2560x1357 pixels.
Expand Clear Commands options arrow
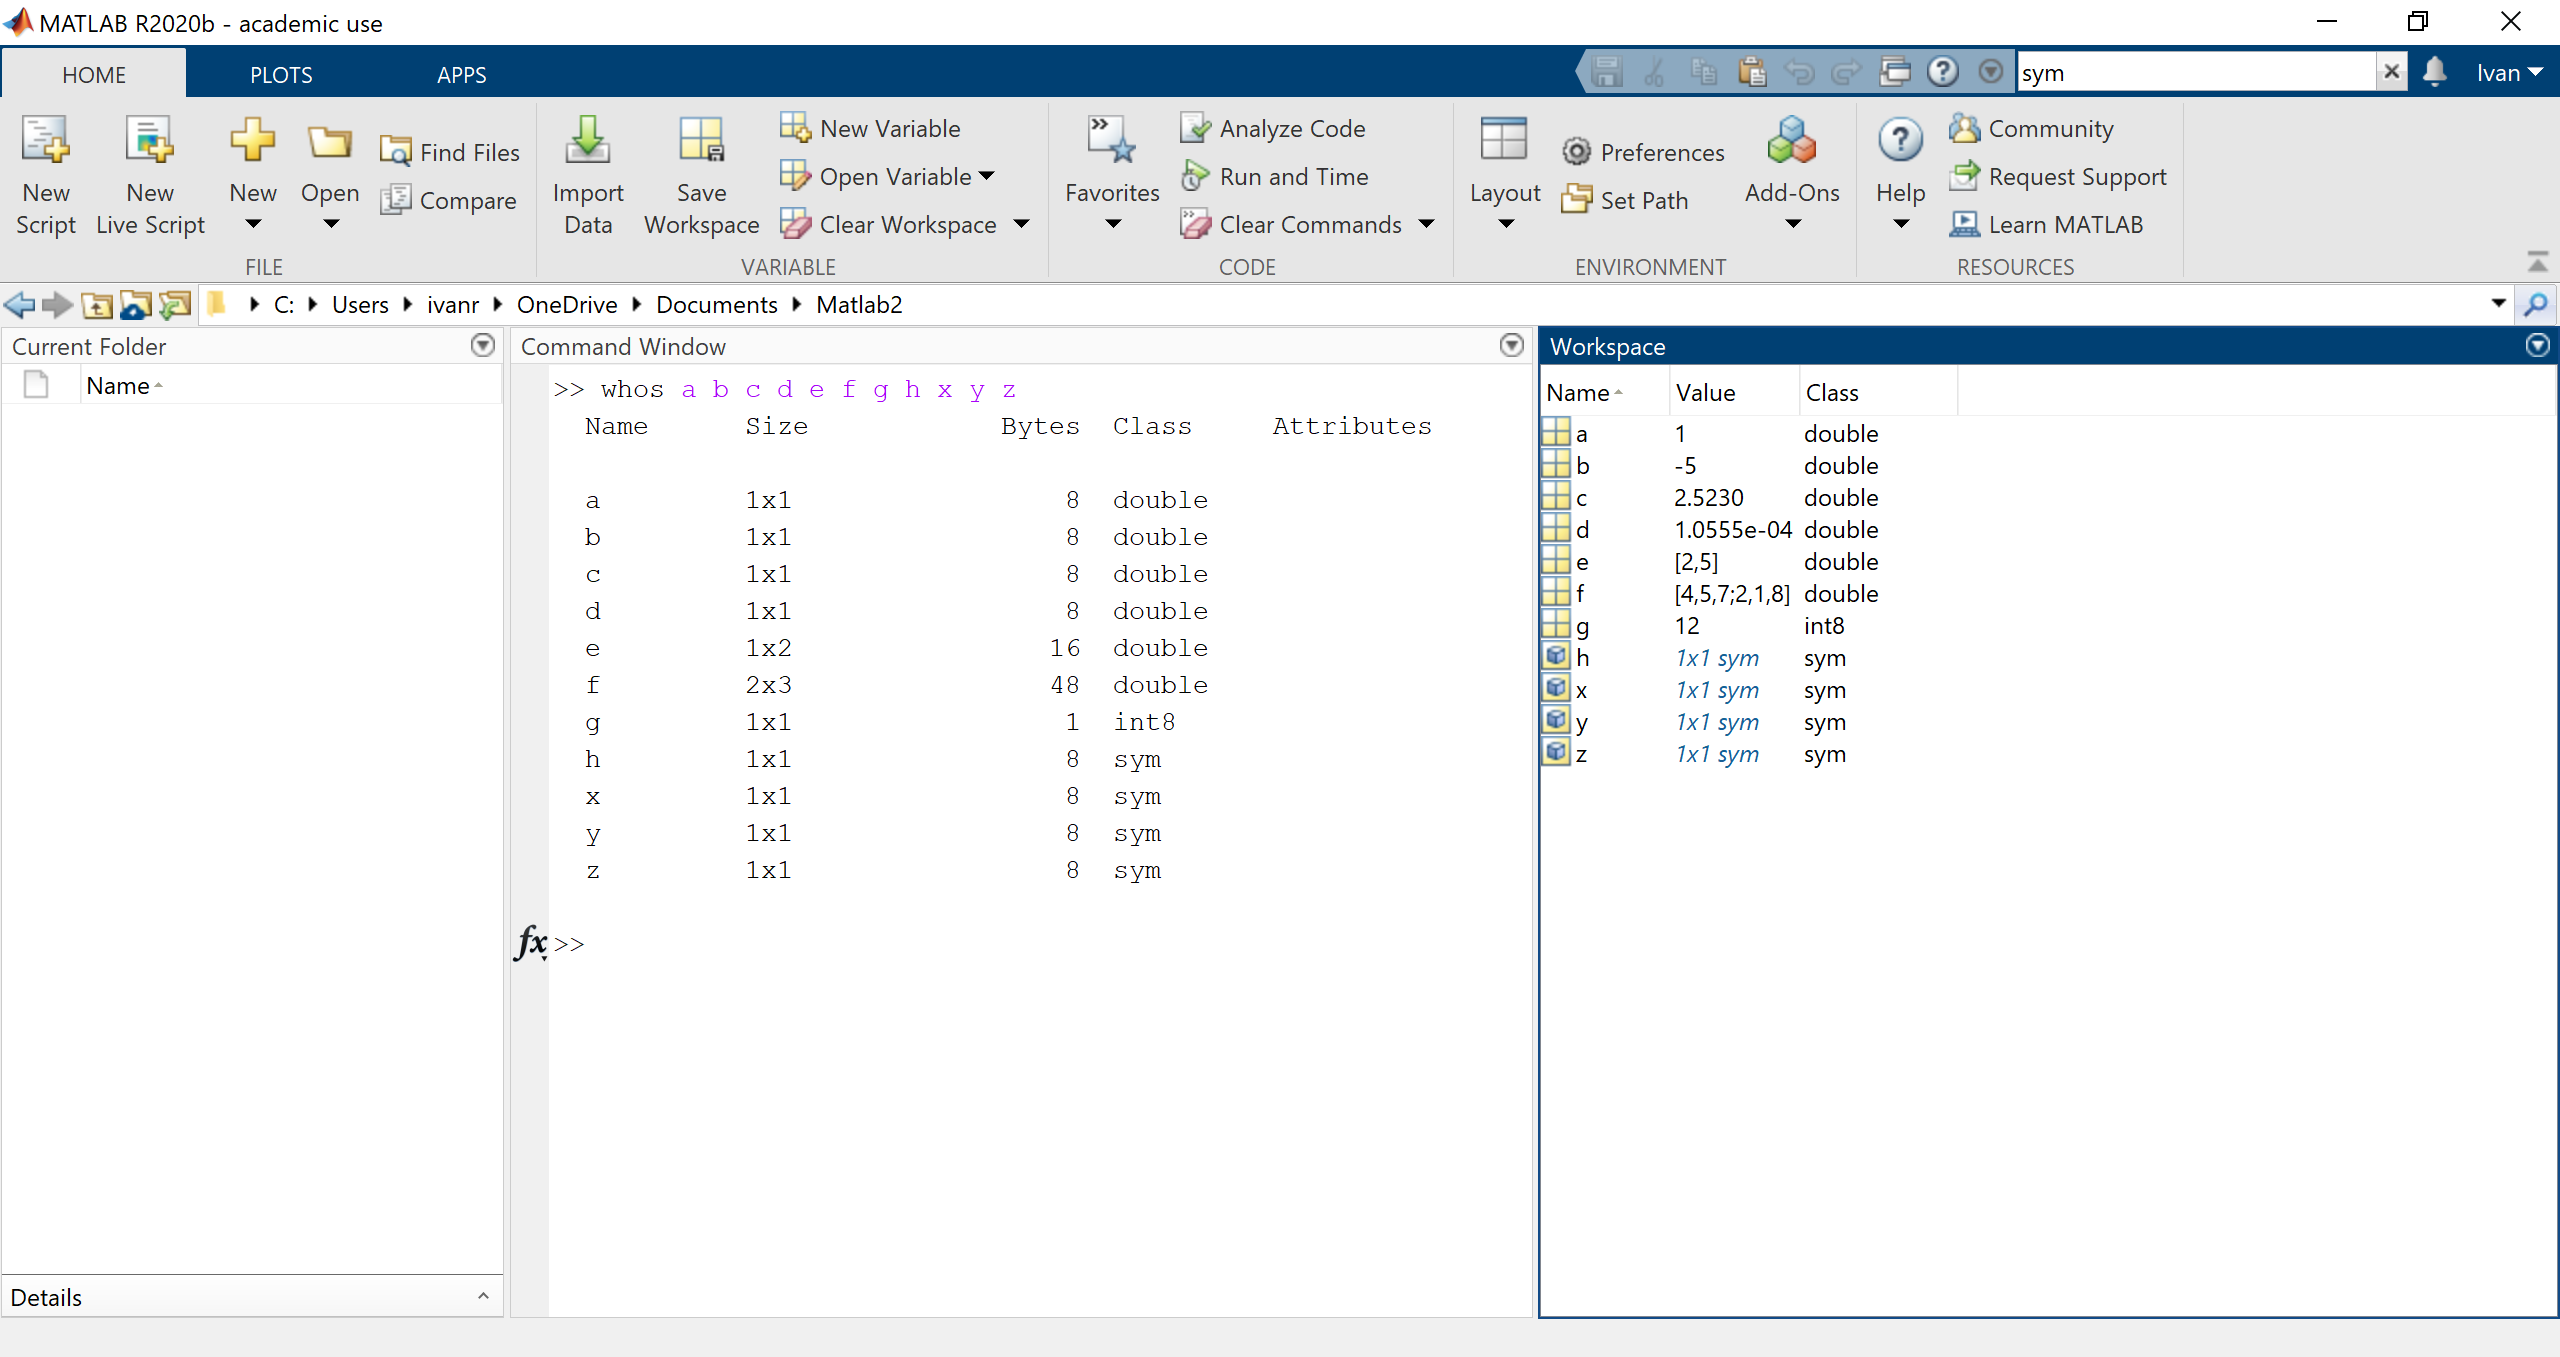tap(1427, 224)
